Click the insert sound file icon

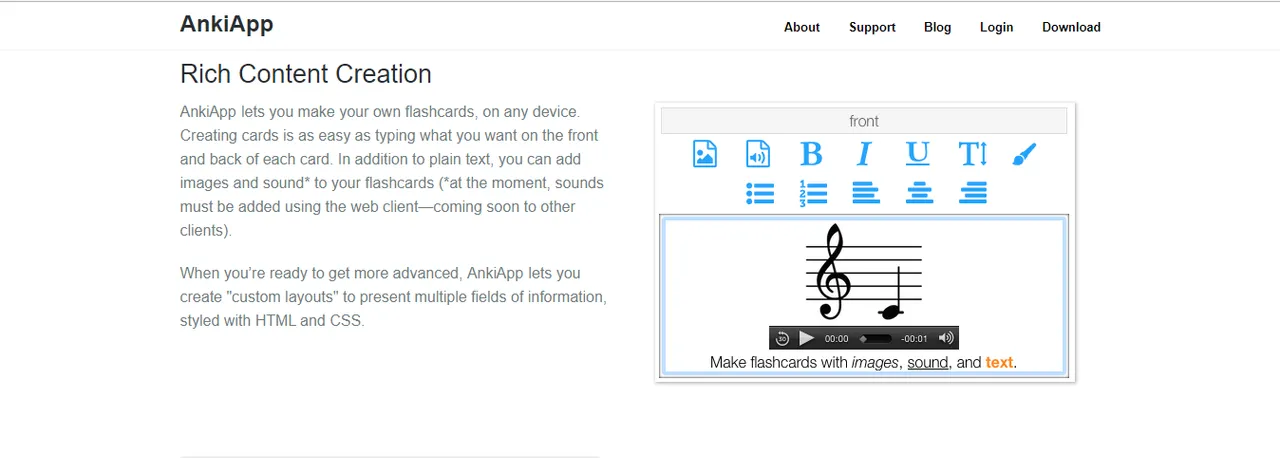758,154
